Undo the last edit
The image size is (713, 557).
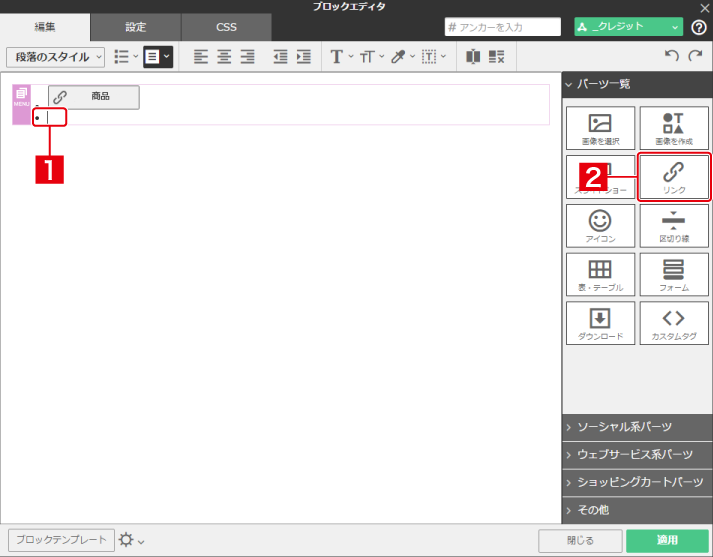tap(672, 56)
